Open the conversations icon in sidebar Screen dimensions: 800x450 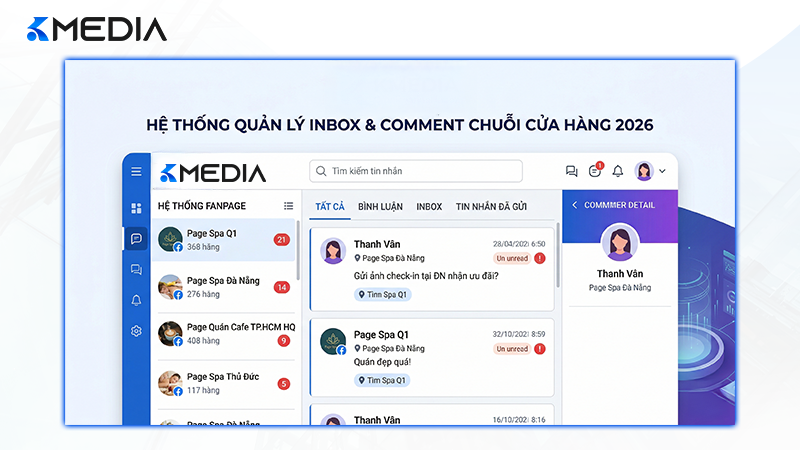136,269
